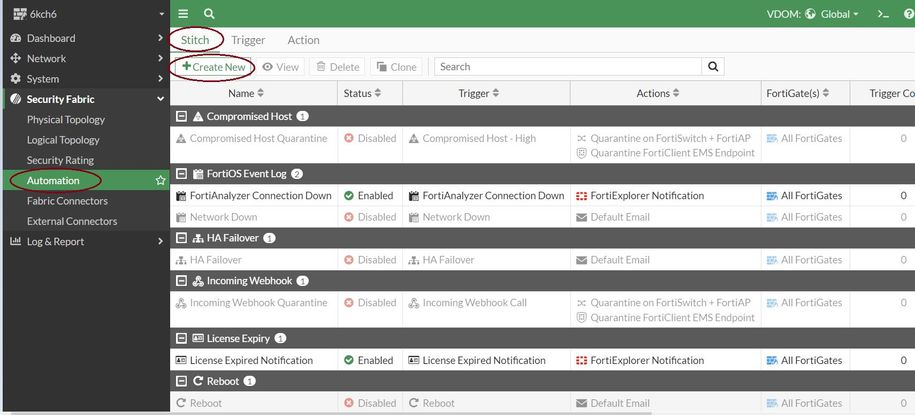
Task: Click the Dashboard gauge icon
Action: click(x=16, y=38)
